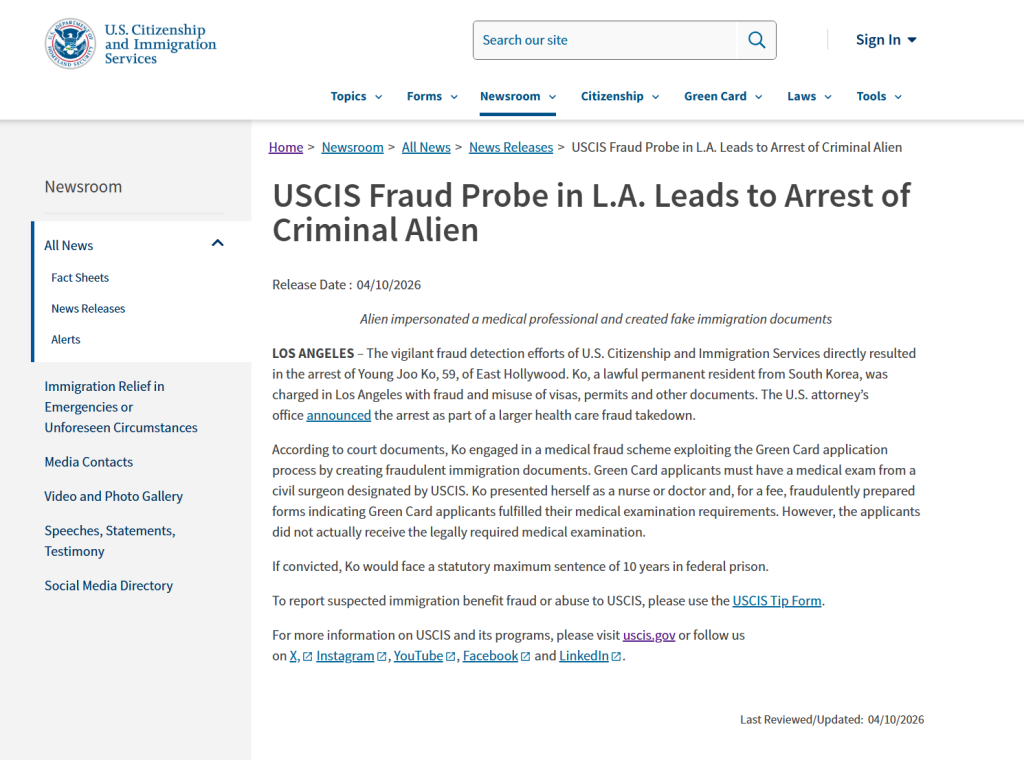Click the external link icon after YouTube
The width and height of the screenshot is (1024, 760).
point(451,657)
